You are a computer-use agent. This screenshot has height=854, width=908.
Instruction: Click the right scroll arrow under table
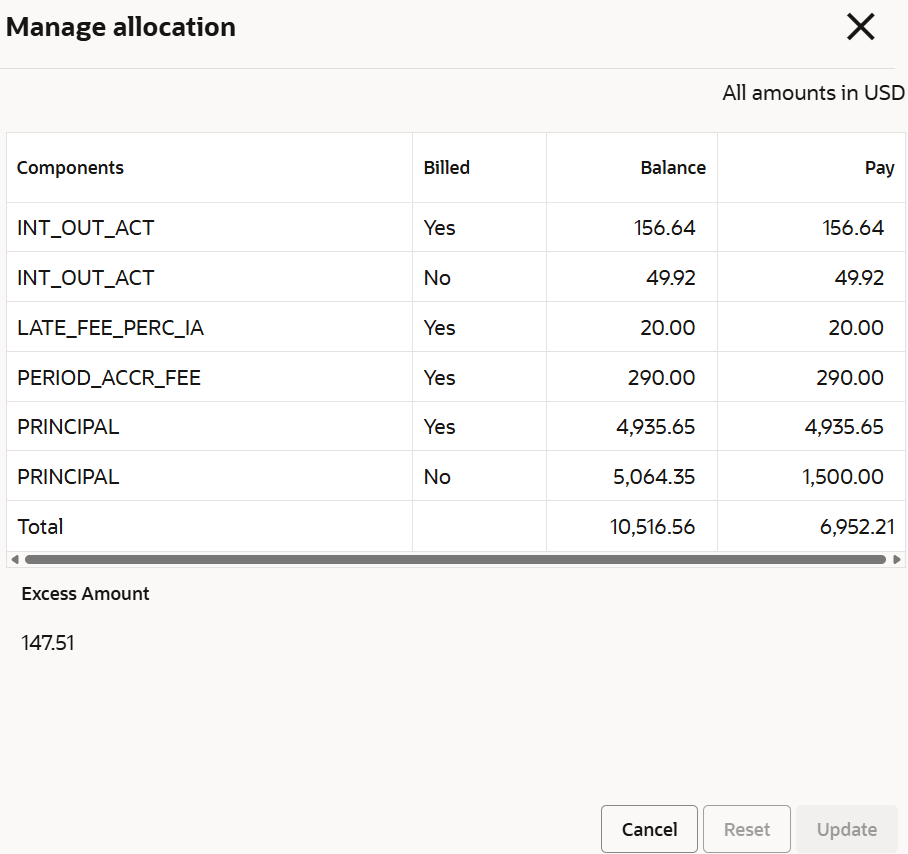click(896, 559)
